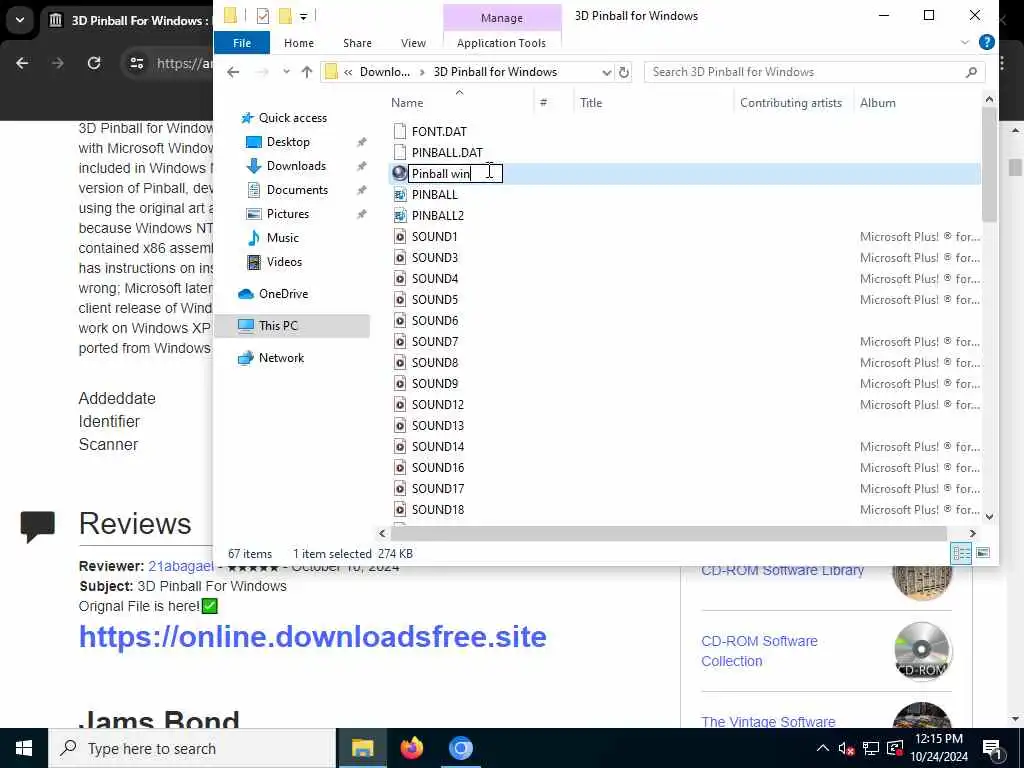Open Music in navigation pane
Screen dimensions: 1024x768
tap(282, 238)
